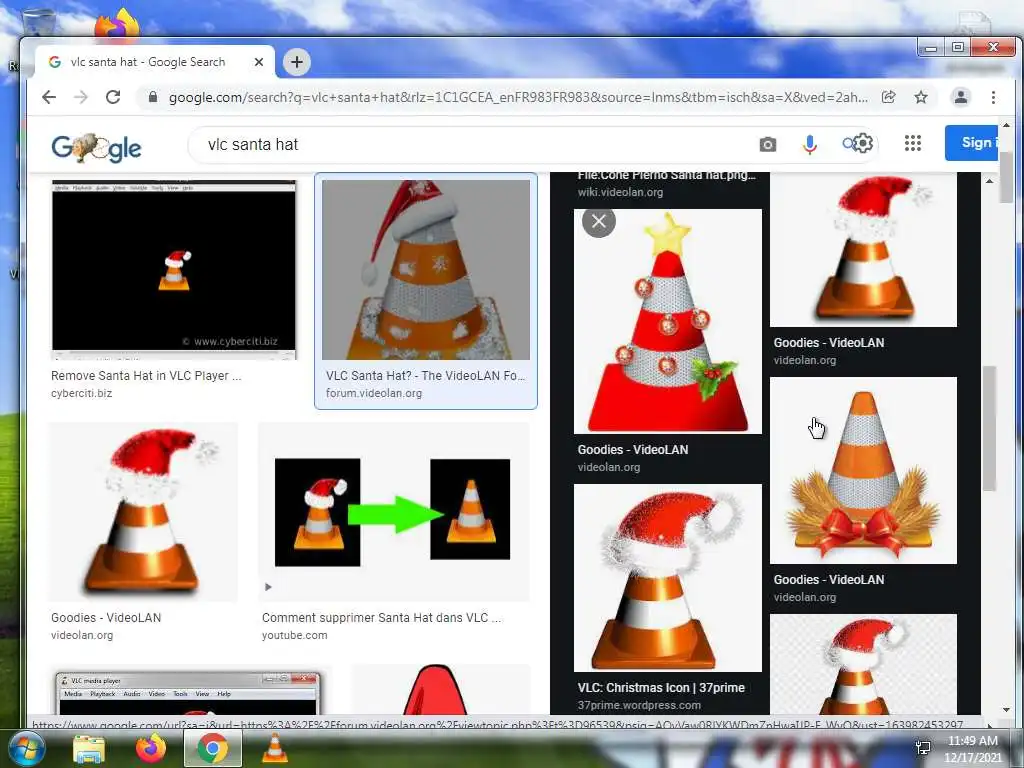Click 'youtube.com' source label
Image resolution: width=1024 pixels, height=768 pixels.
tap(295, 635)
